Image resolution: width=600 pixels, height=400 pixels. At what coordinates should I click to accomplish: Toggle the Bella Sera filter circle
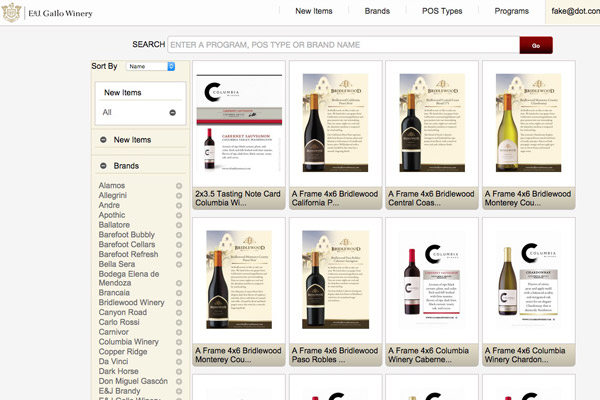[179, 264]
